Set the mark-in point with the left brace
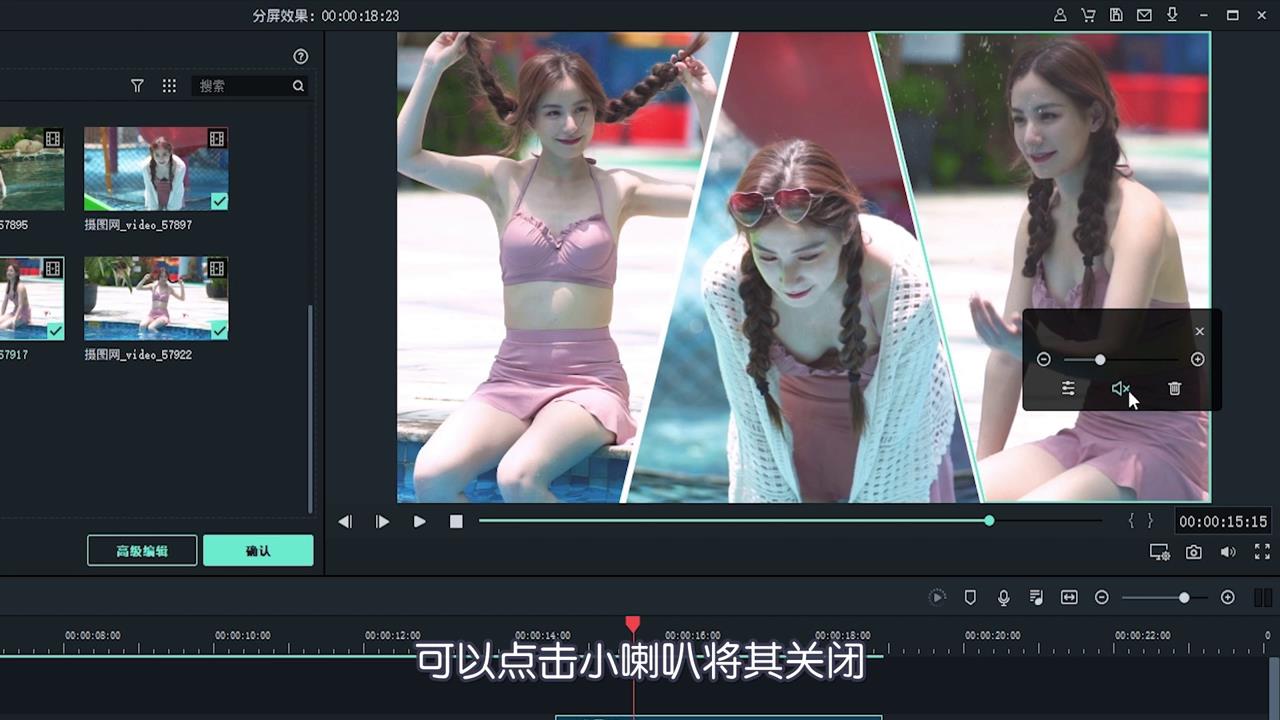Image resolution: width=1280 pixels, height=720 pixels. point(1131,521)
